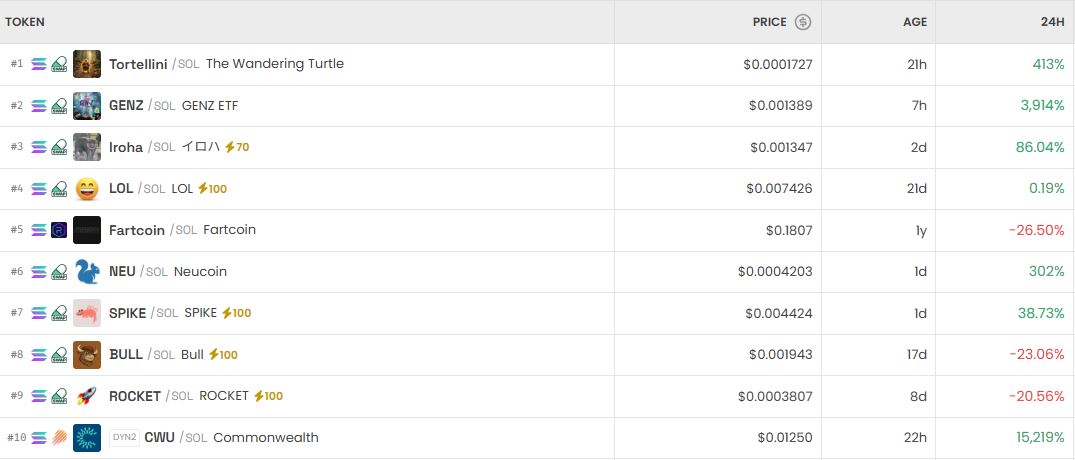Click the Solana chain icon on row #1

pos(39,64)
